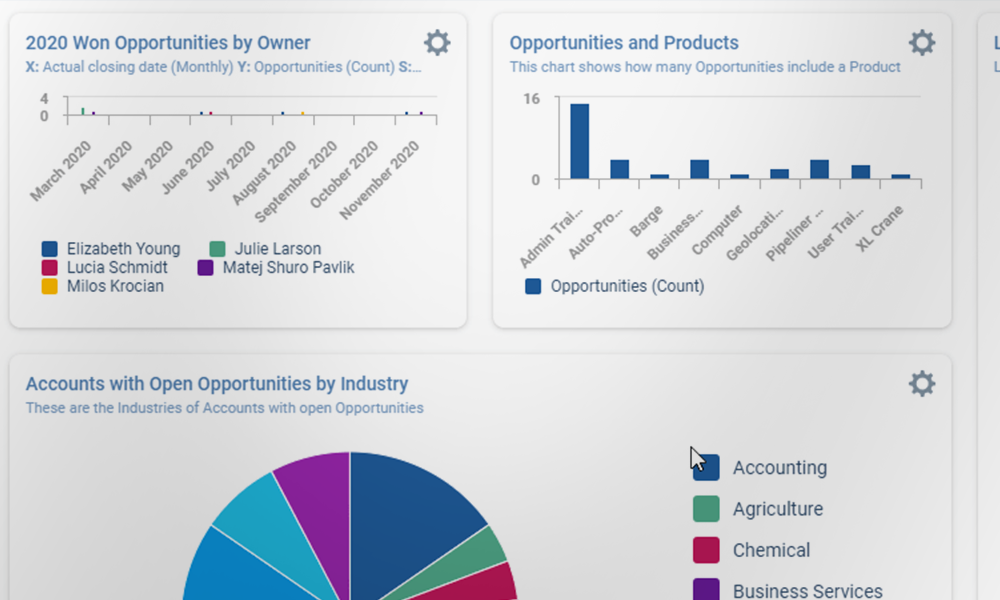Open gear settings for Accounts by Industry chart
Viewport: 1000px width, 600px height.
pyautogui.click(x=921, y=384)
